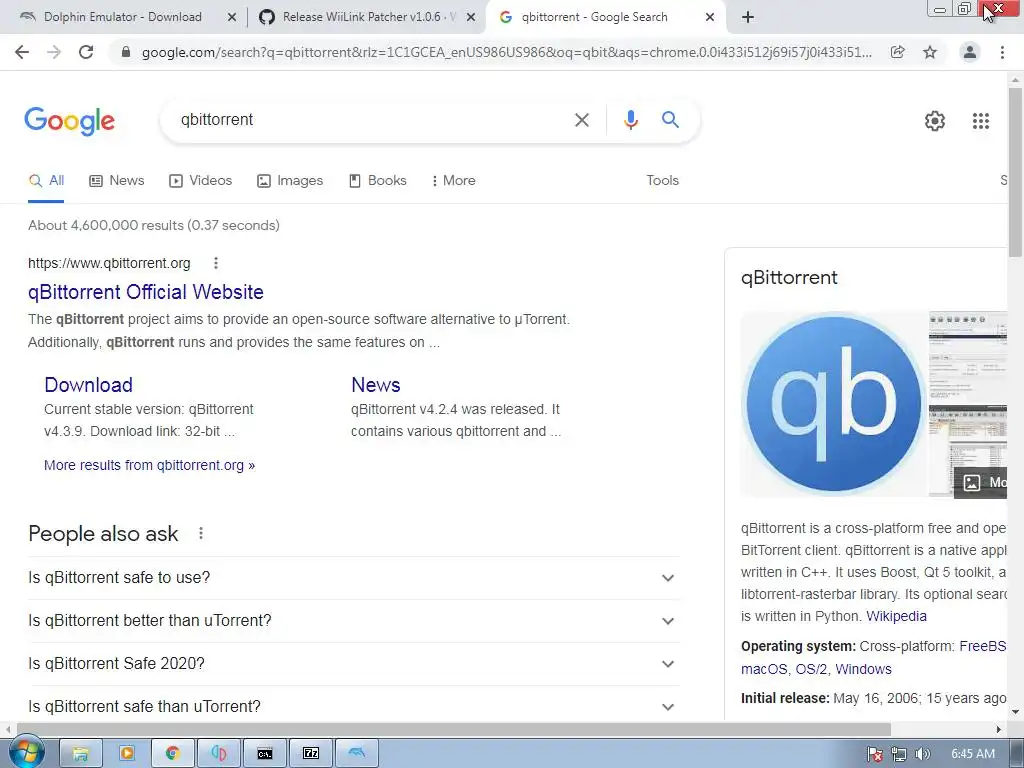
Task: Select the Videos results tab
Action: coord(200,181)
